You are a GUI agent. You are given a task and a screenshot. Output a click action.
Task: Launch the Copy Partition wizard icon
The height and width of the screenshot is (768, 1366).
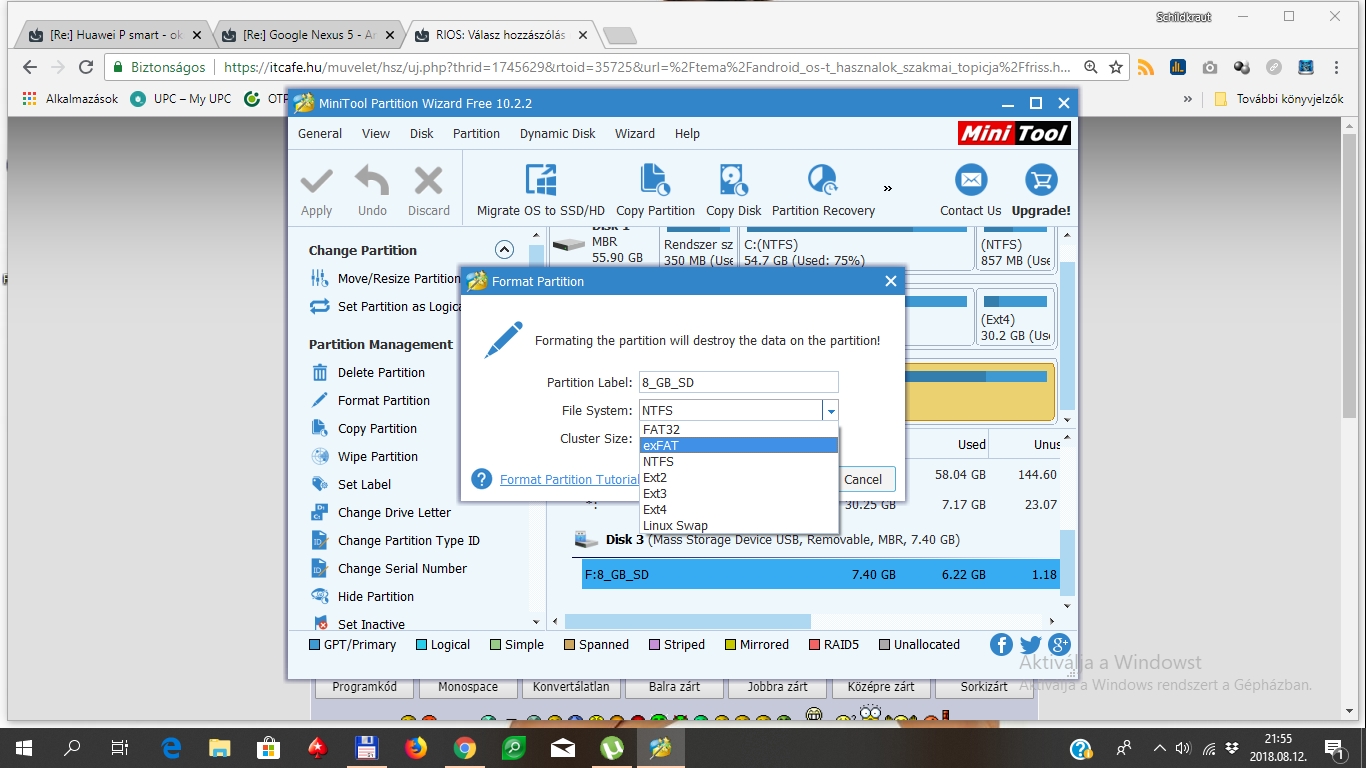(655, 180)
